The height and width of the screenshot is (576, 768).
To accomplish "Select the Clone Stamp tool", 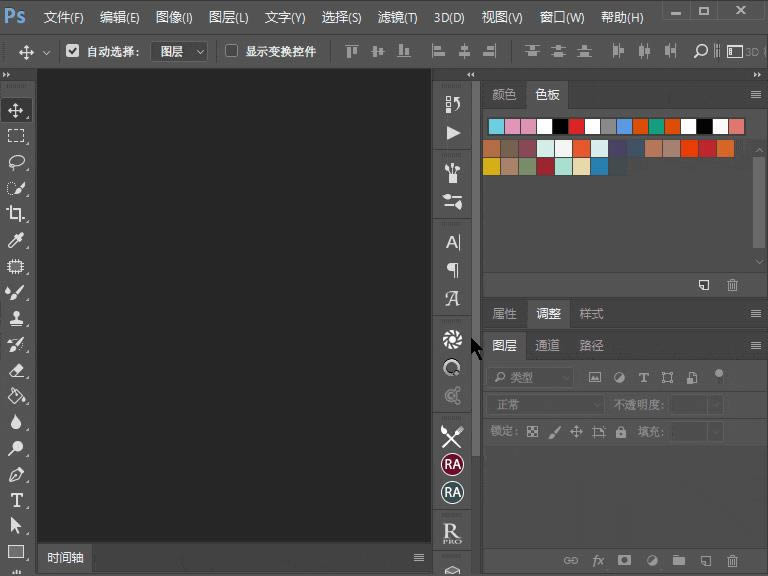I will pyautogui.click(x=16, y=318).
